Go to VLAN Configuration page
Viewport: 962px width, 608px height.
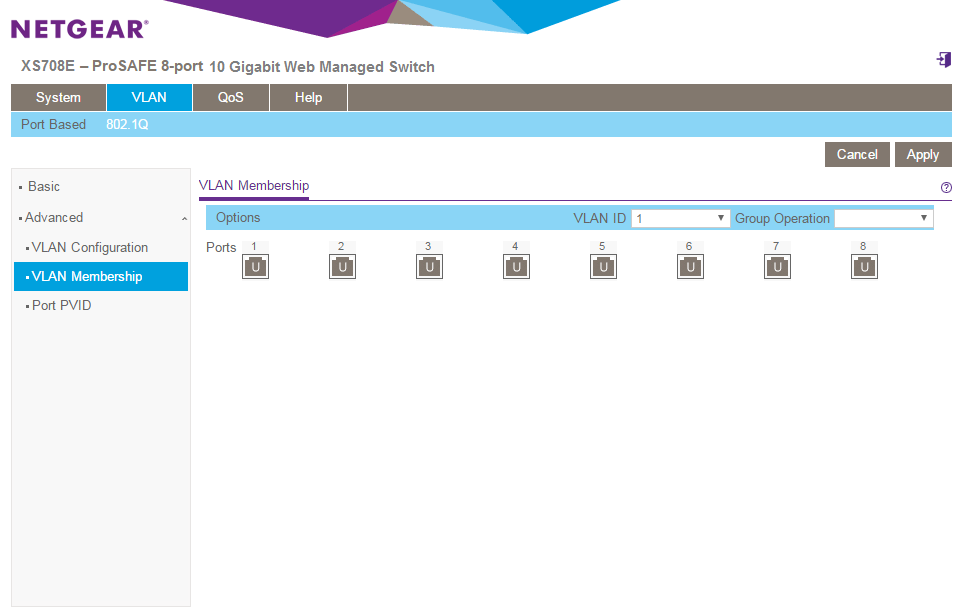coord(89,247)
